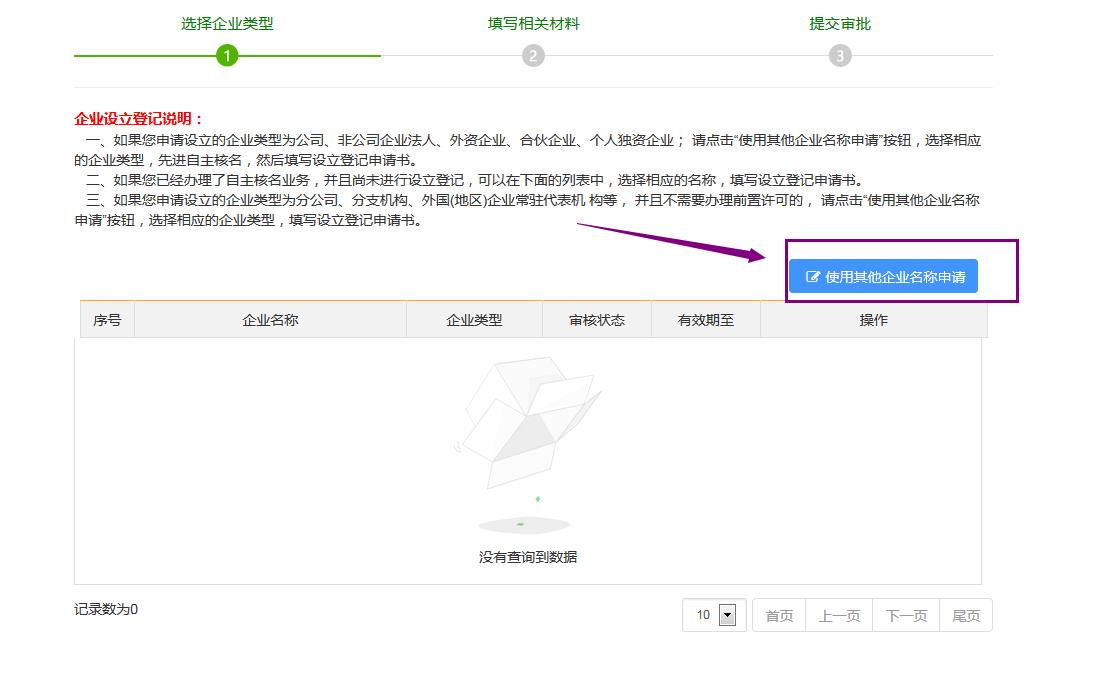Click the 序号 column header

pos(107,320)
